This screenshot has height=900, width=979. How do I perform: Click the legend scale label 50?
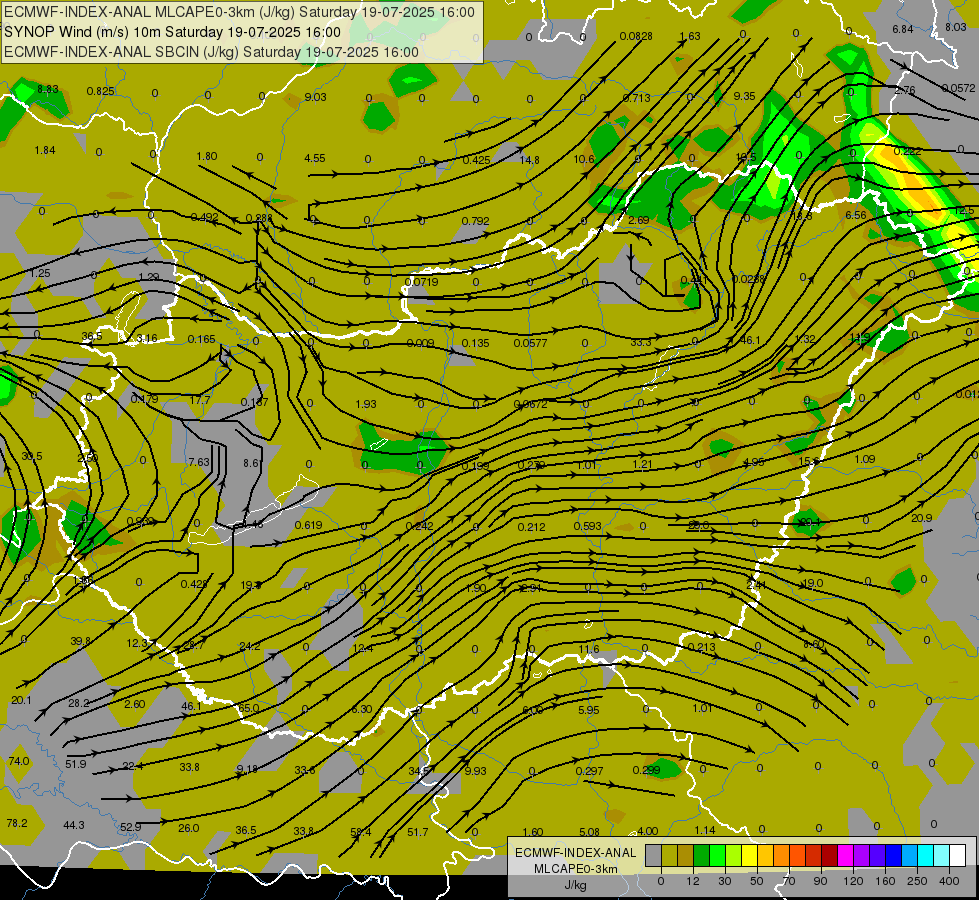coord(757,881)
